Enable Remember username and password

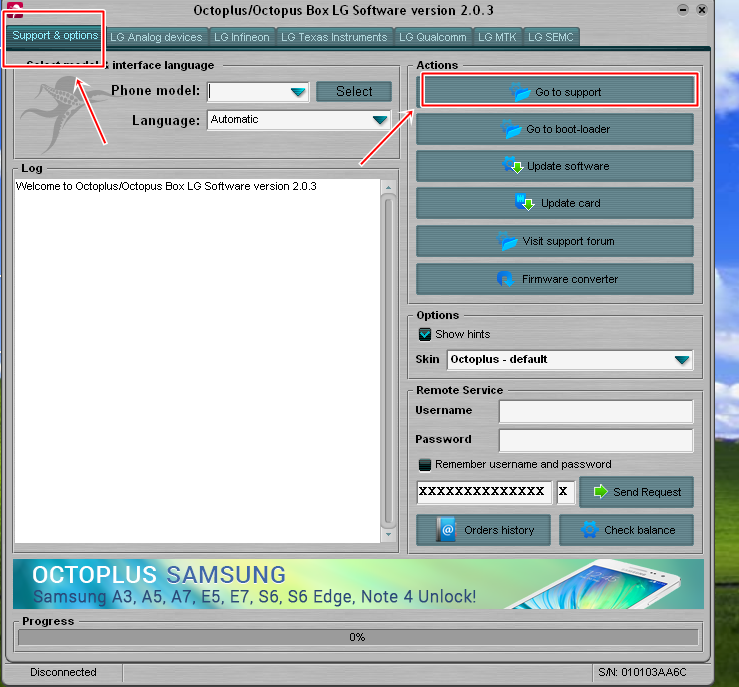tap(425, 465)
